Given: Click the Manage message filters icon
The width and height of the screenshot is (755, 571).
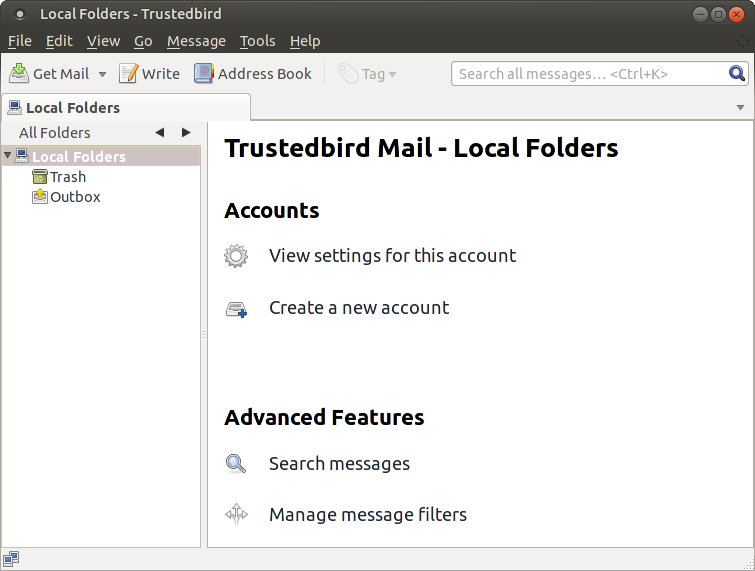Looking at the screenshot, I should pyautogui.click(x=236, y=516).
